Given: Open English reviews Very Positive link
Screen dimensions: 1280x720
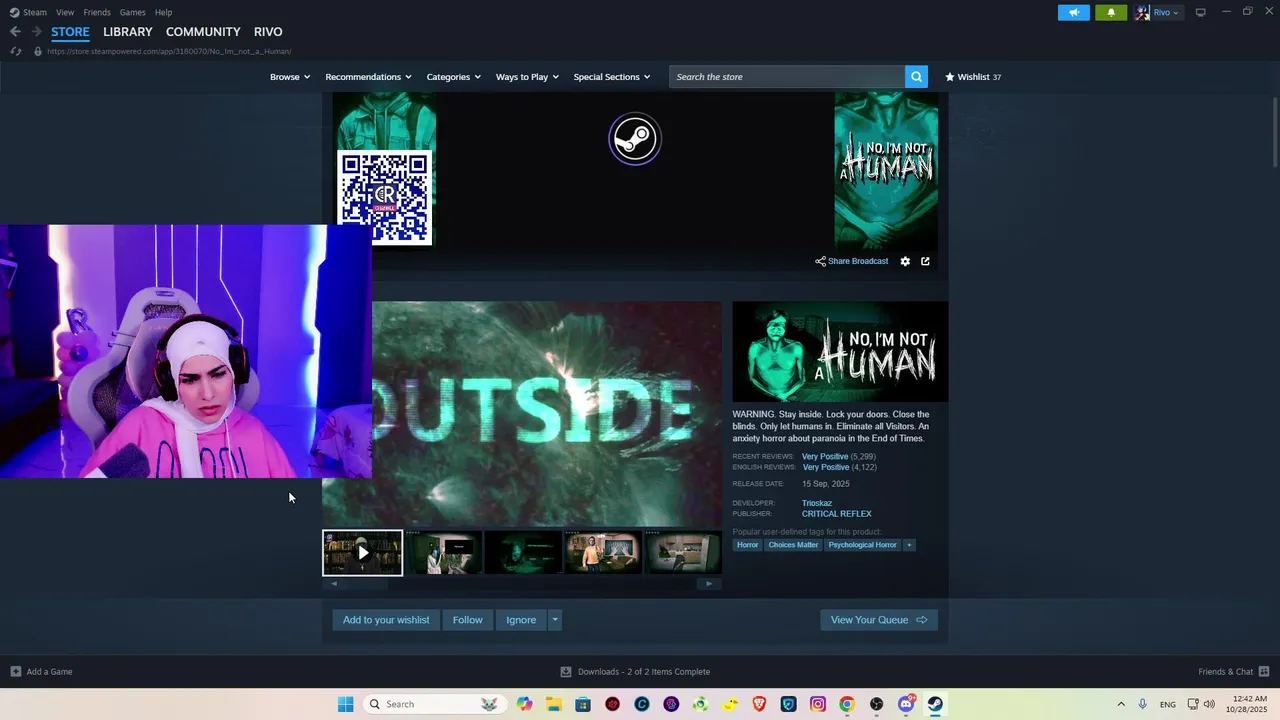Looking at the screenshot, I should [x=826, y=467].
